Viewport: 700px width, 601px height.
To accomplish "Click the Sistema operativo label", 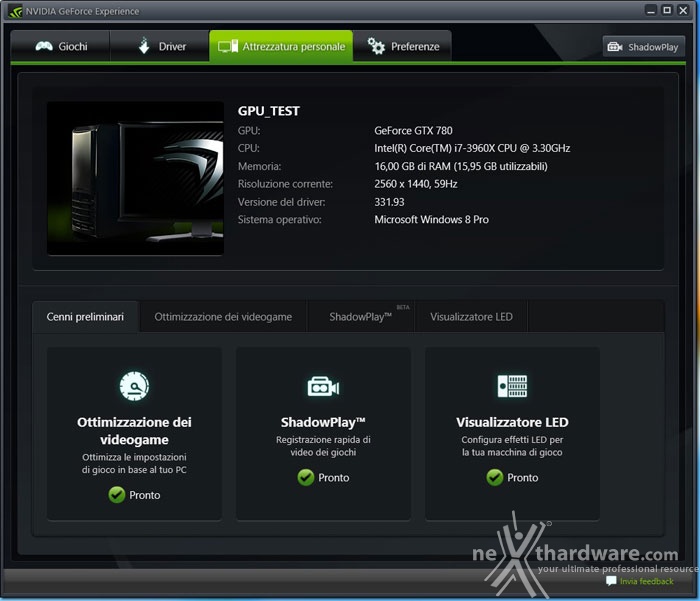I will pyautogui.click(x=279, y=220).
